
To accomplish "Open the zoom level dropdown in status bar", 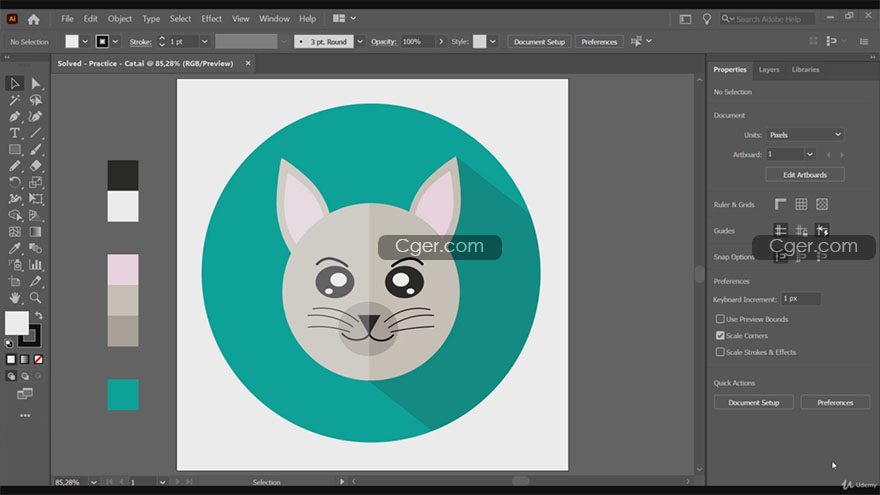I will click(x=94, y=482).
